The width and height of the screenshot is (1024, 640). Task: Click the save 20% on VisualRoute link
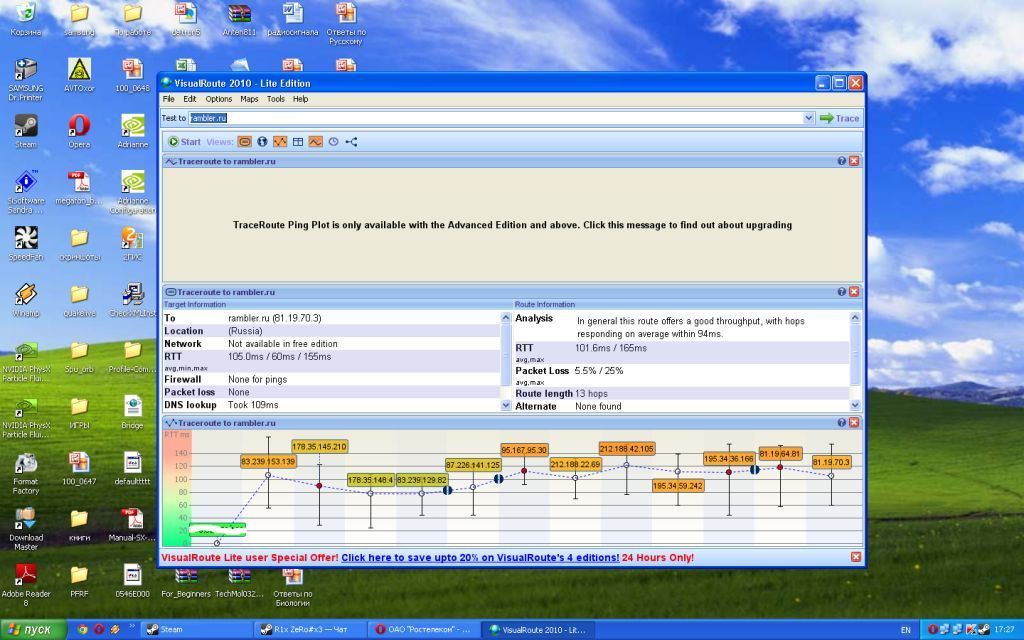pos(479,557)
